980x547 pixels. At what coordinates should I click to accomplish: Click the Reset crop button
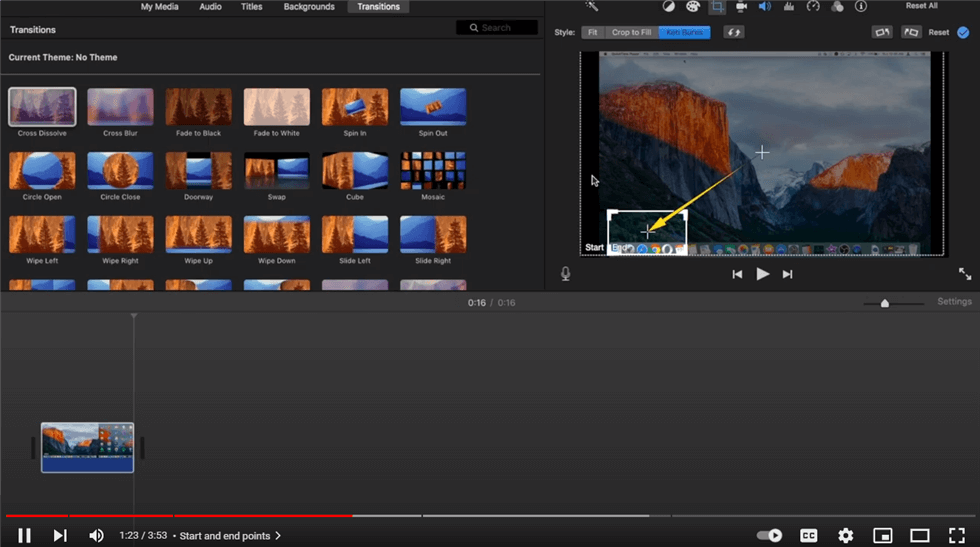(x=938, y=33)
